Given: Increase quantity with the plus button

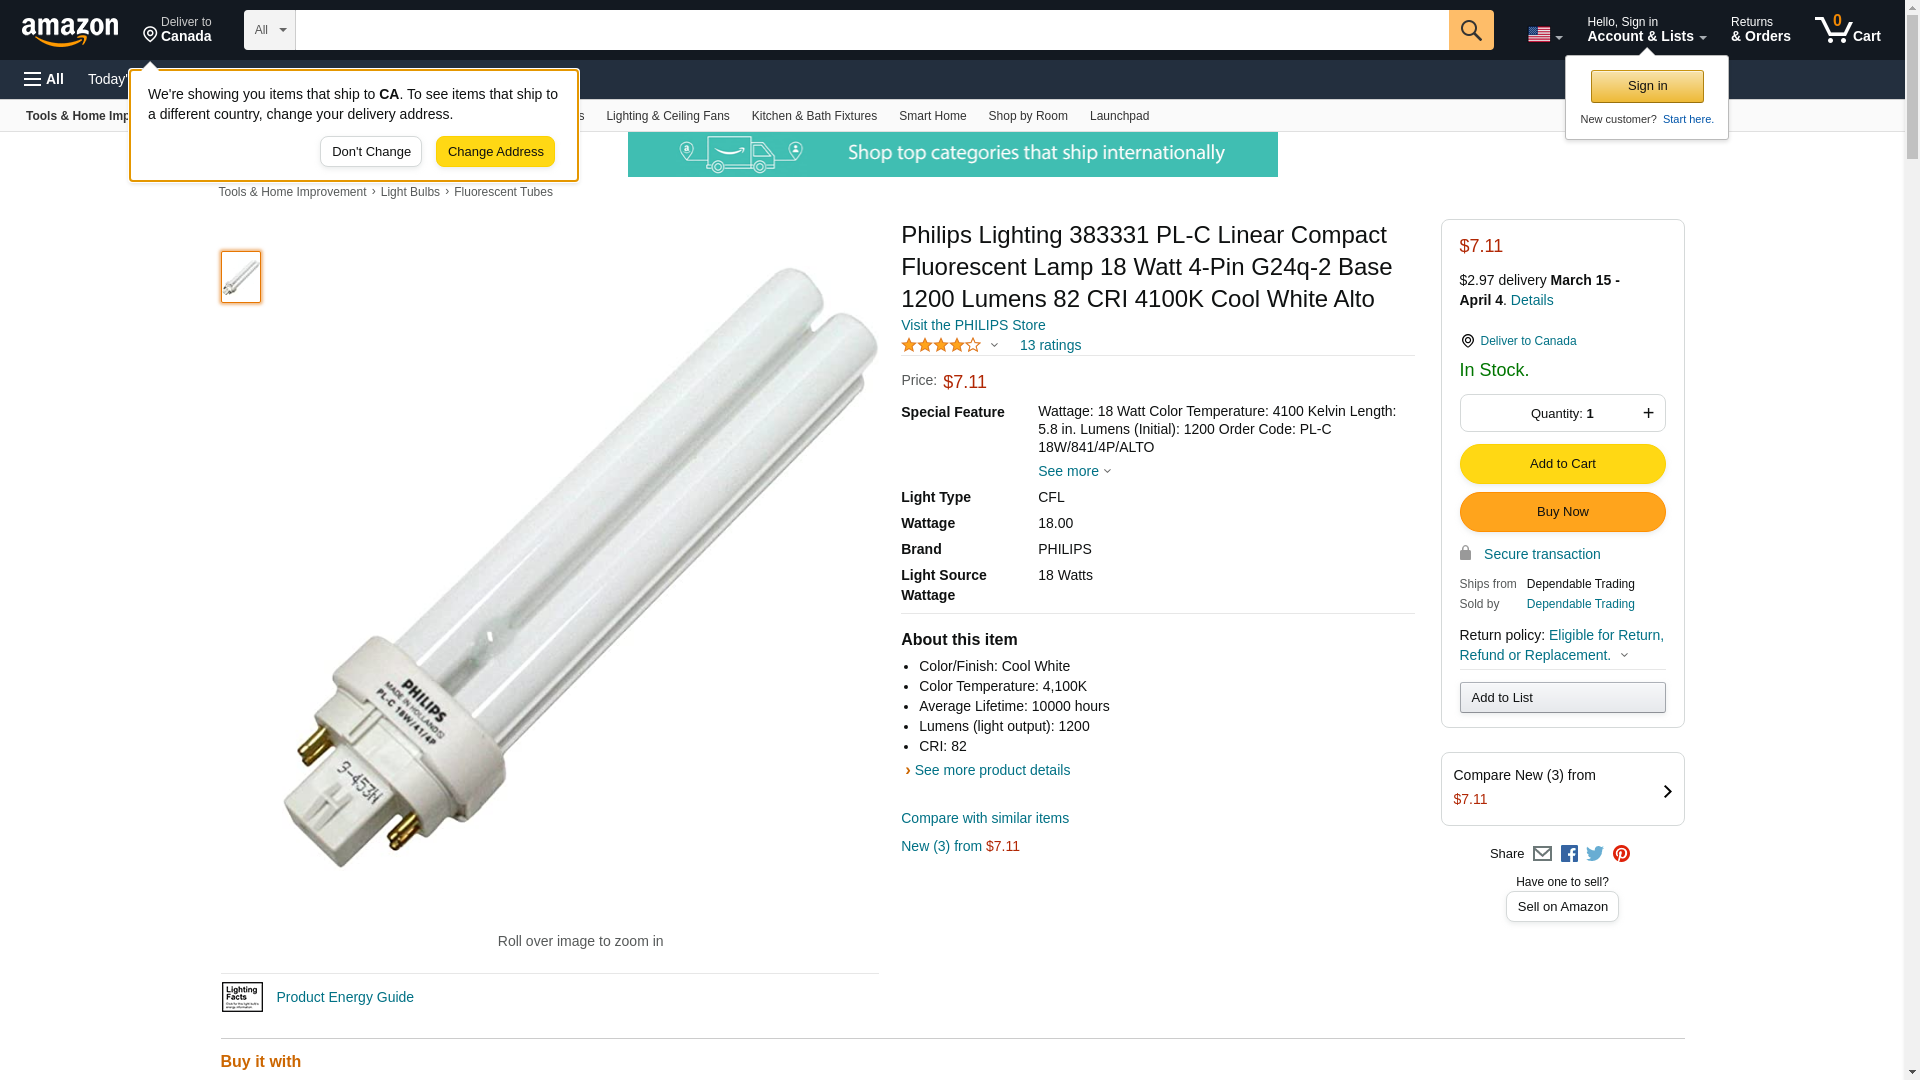Looking at the screenshot, I should tap(1648, 413).
